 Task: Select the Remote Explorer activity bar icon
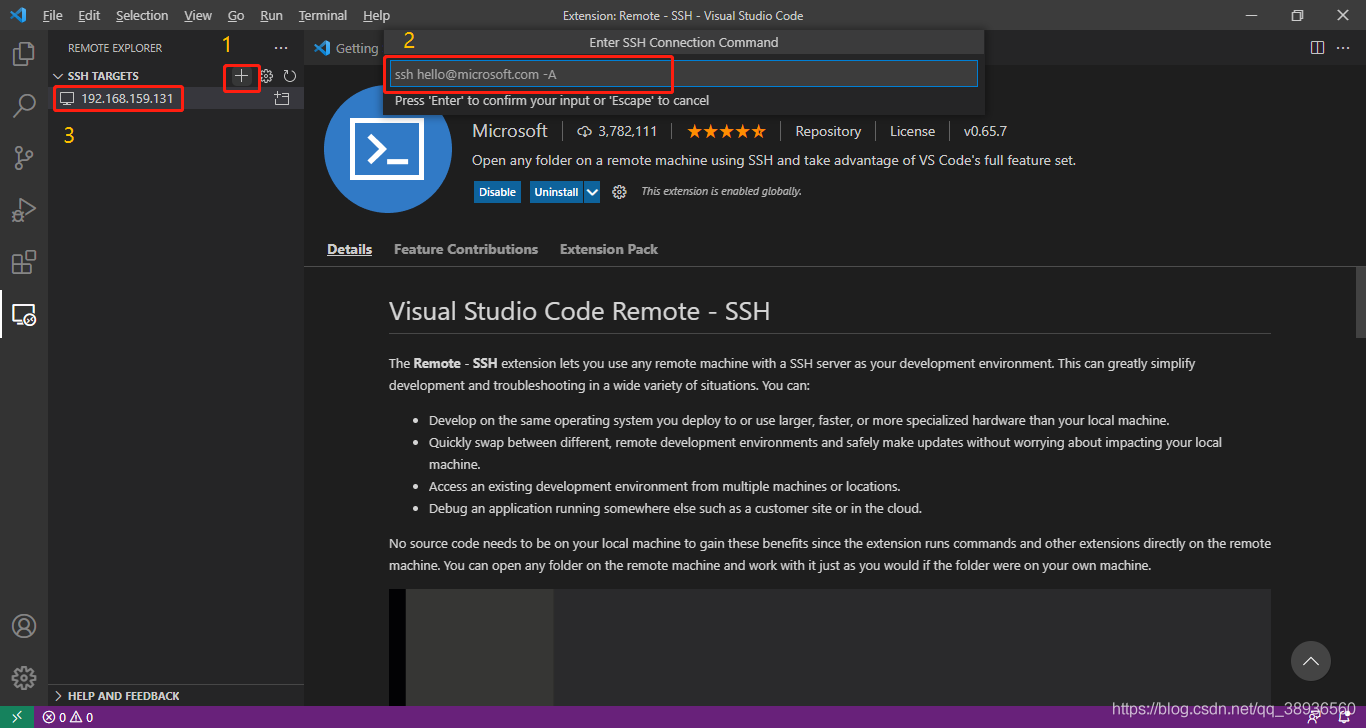pos(24,314)
